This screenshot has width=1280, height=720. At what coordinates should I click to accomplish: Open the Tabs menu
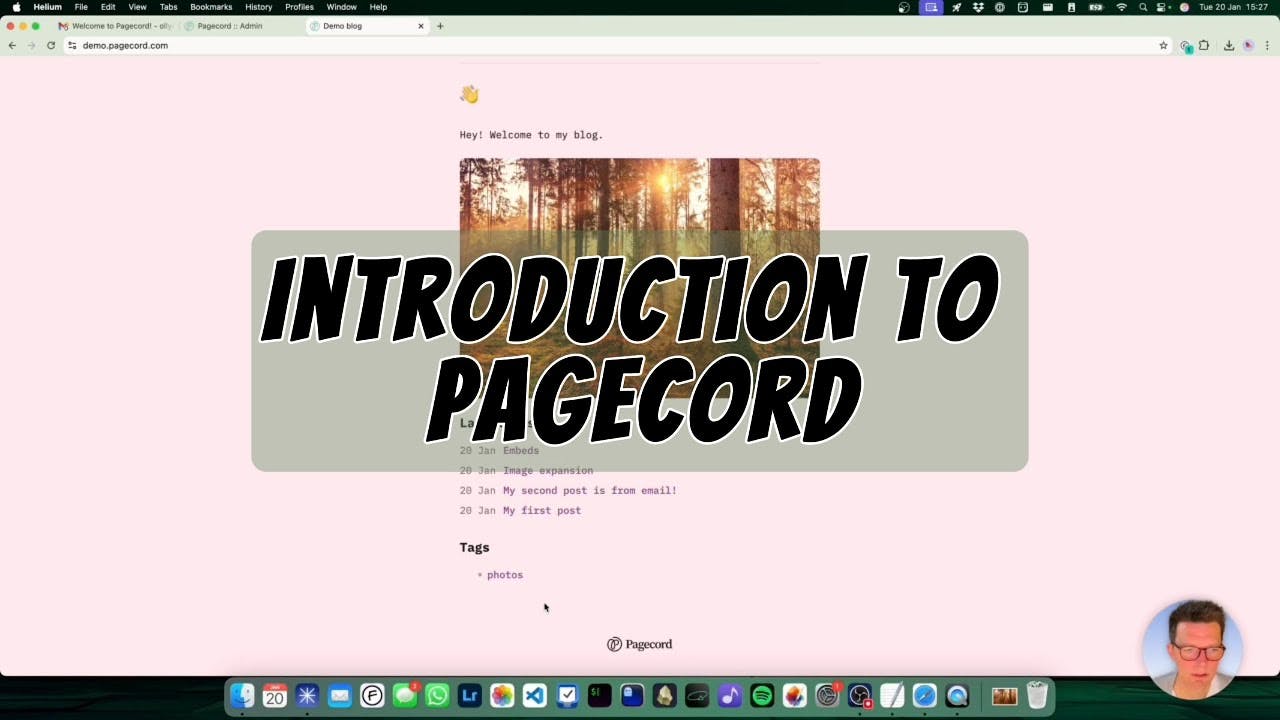[168, 7]
